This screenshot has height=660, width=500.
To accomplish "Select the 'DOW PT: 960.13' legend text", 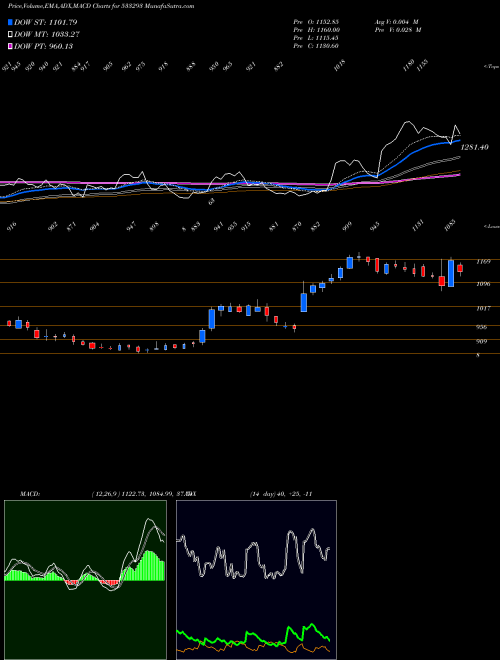I will tap(43, 46).
